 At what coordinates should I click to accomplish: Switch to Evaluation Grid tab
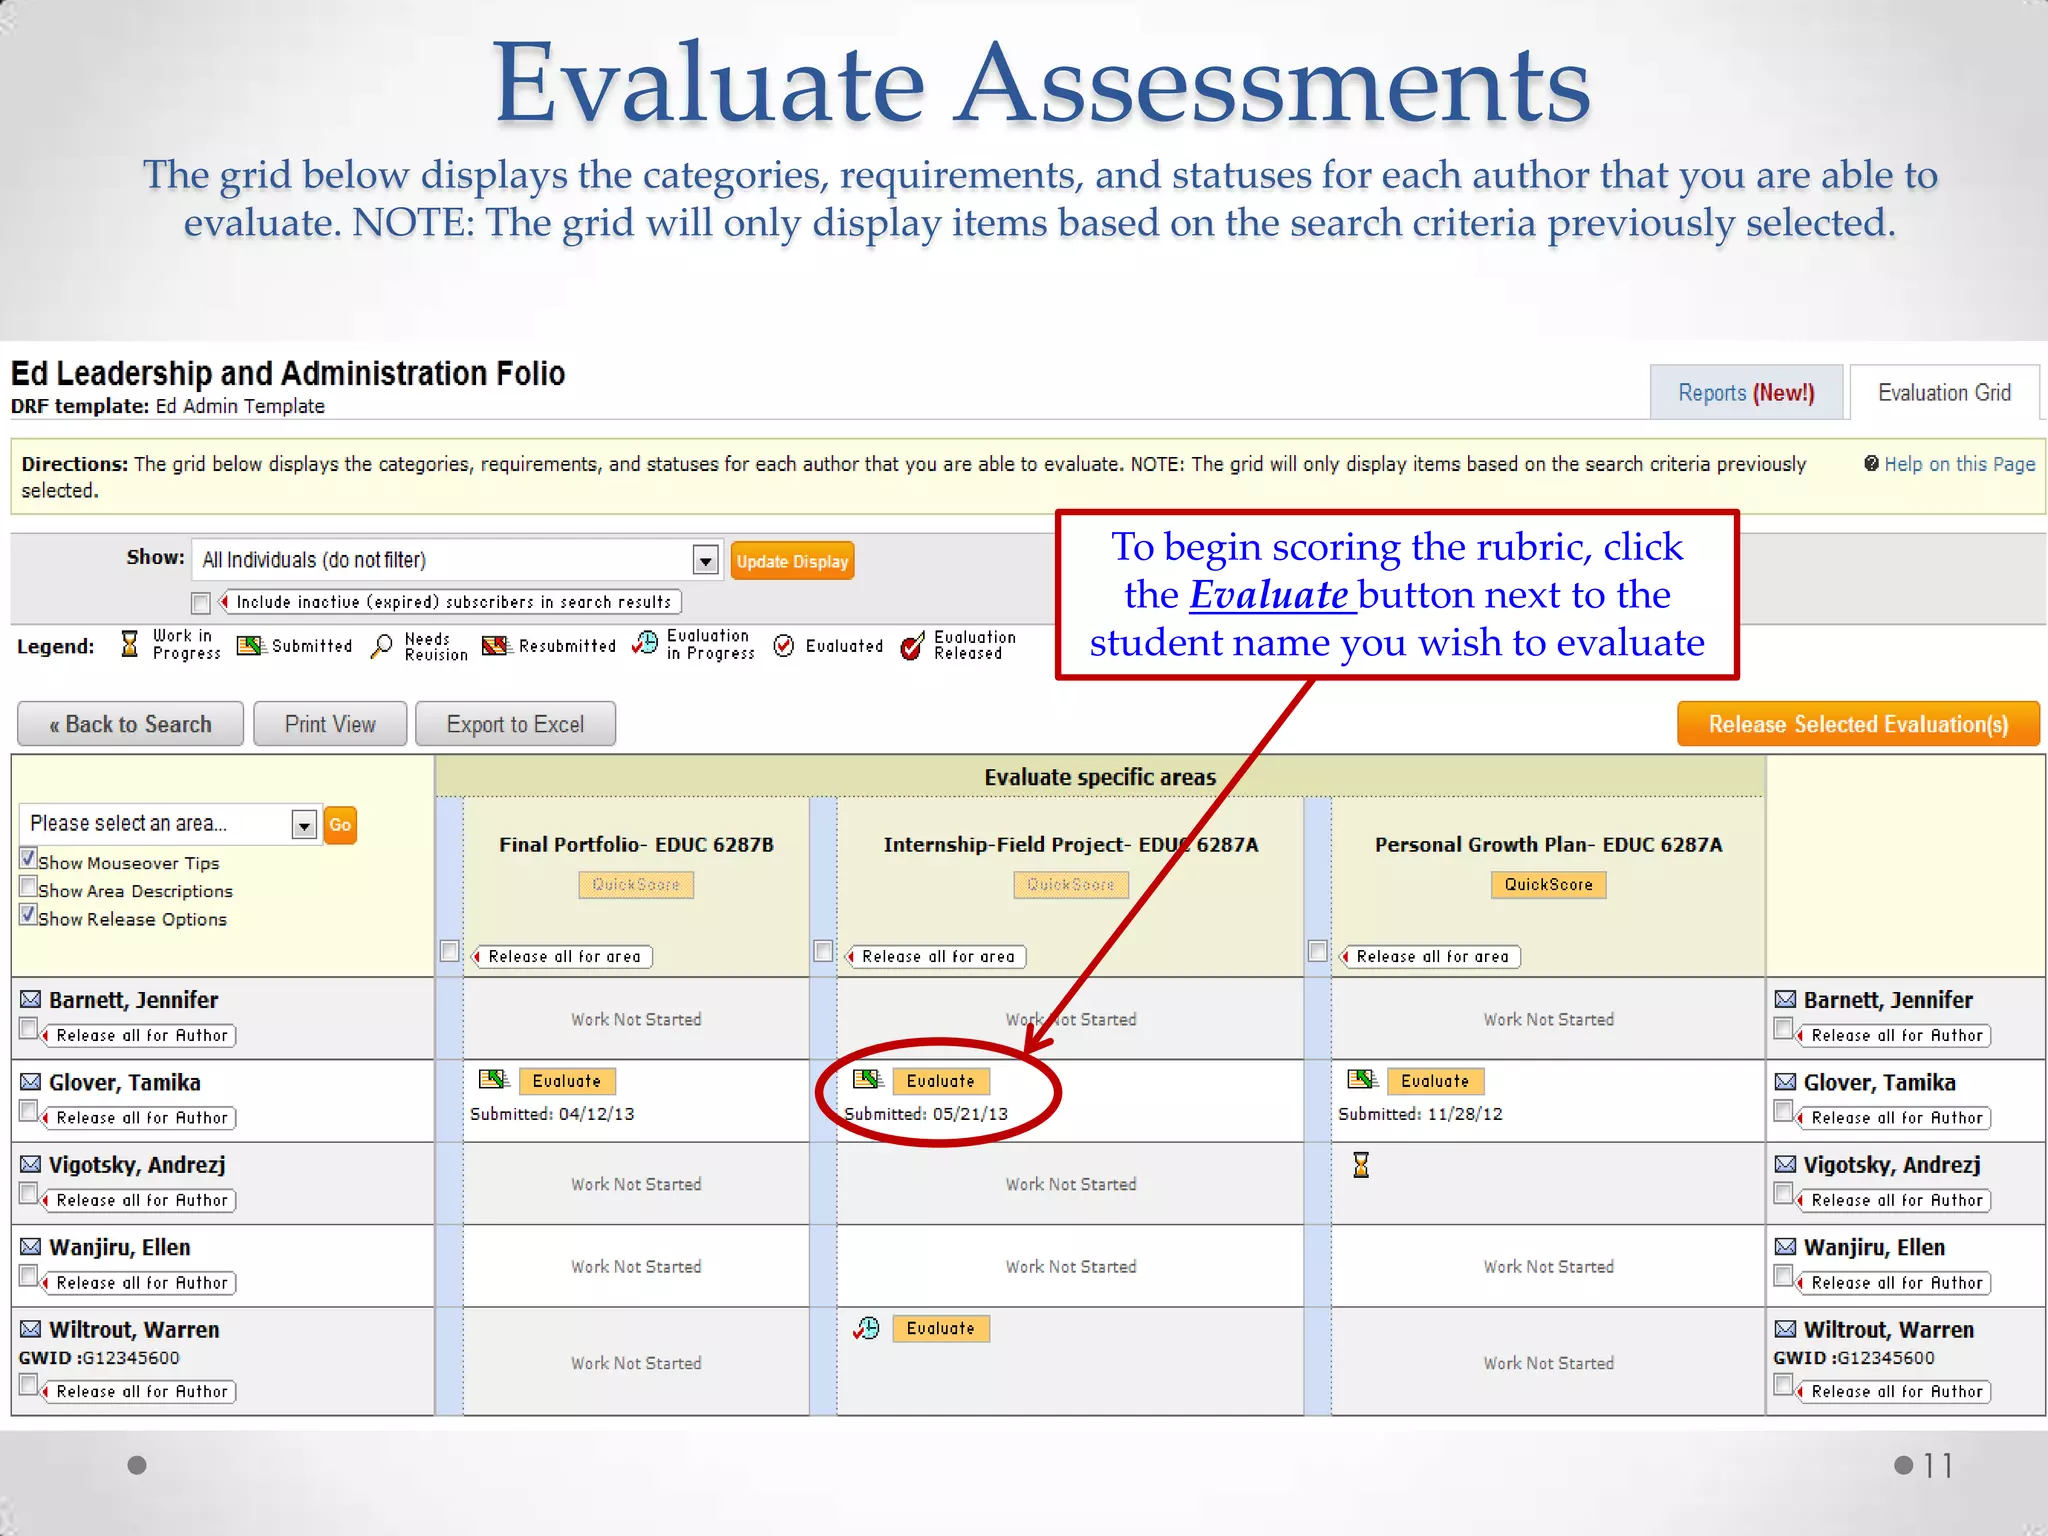point(1944,392)
